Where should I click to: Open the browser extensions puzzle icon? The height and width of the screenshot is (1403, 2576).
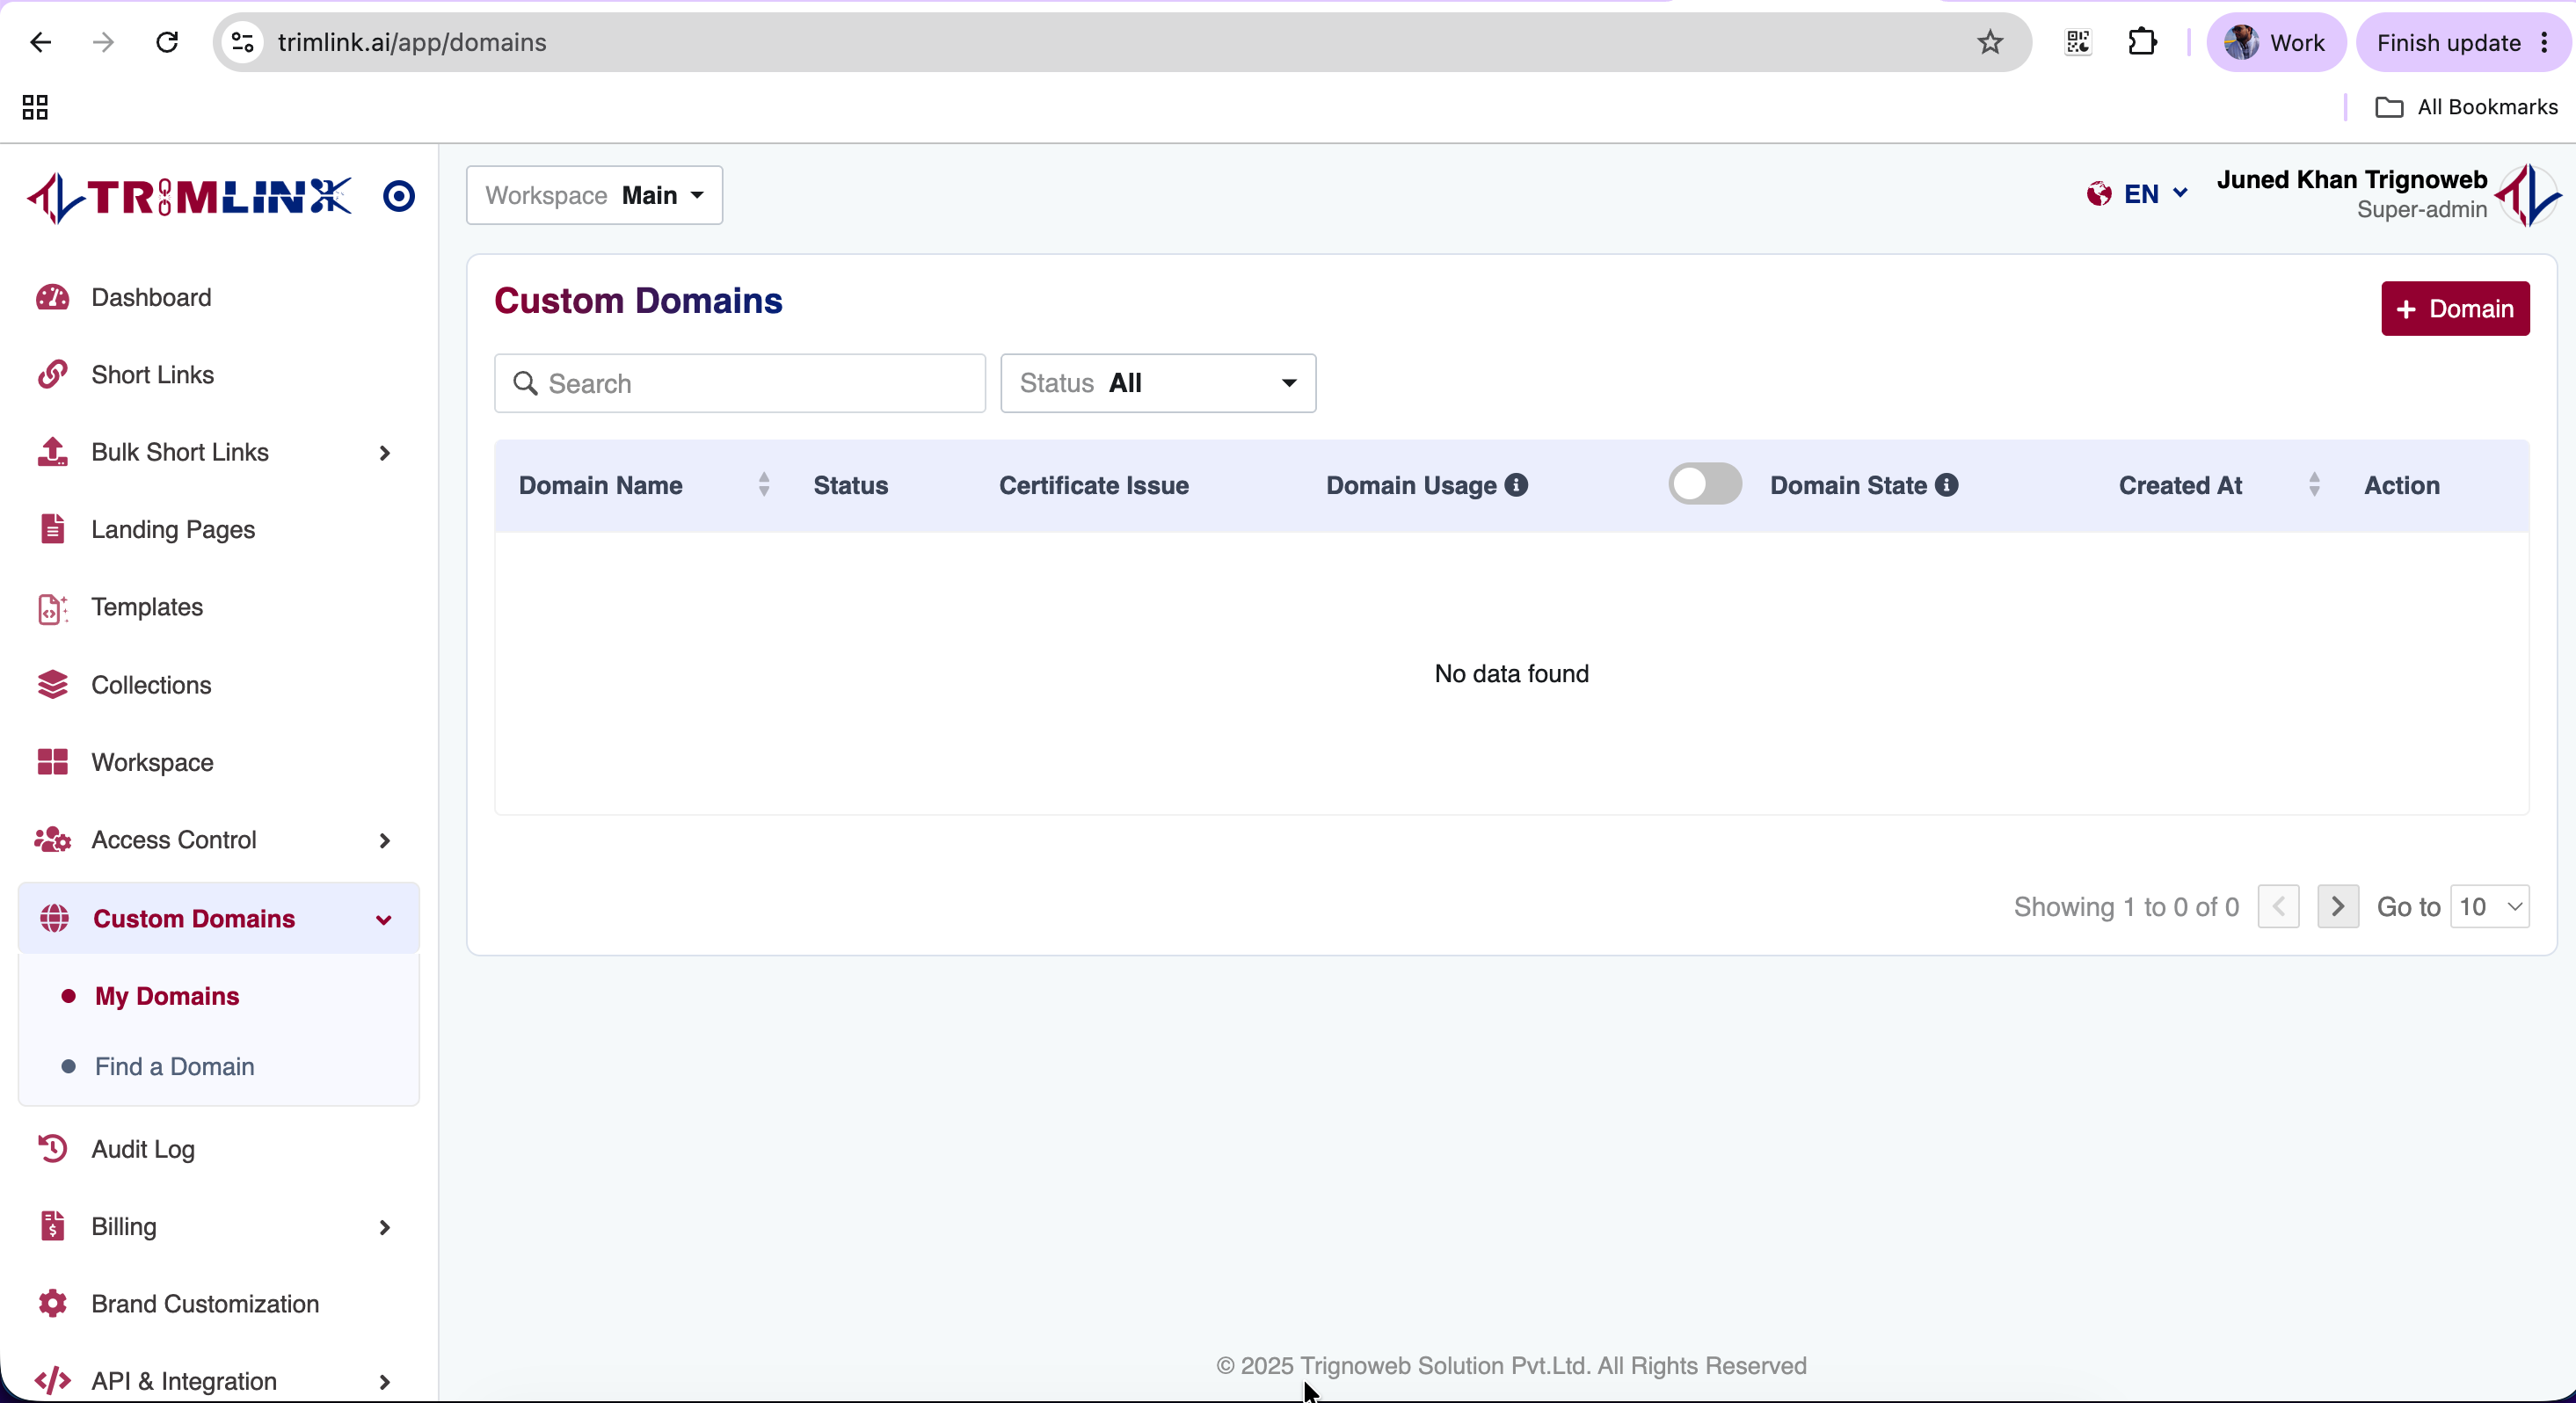2142,42
